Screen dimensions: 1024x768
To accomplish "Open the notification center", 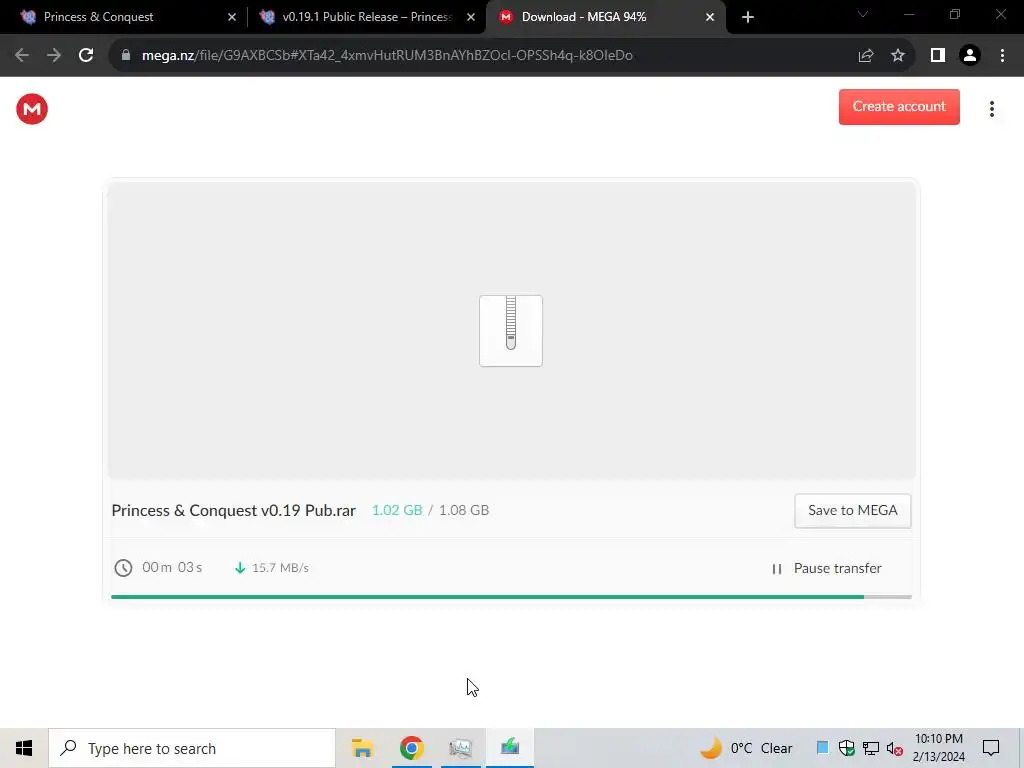I will [991, 748].
